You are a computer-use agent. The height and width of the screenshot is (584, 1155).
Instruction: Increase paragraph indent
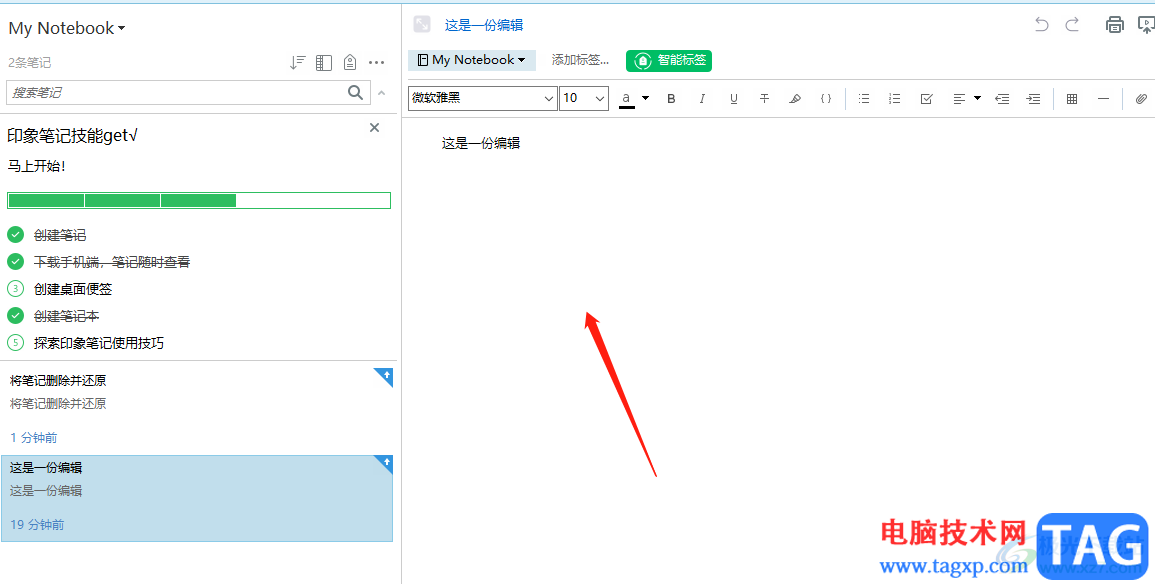coord(1033,99)
